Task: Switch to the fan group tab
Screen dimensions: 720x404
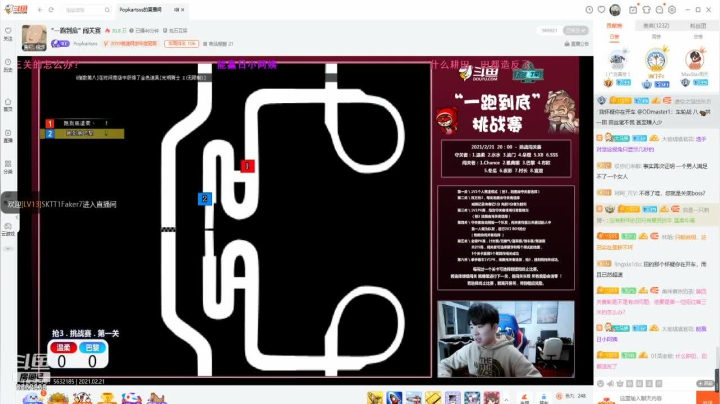Action: [698, 26]
